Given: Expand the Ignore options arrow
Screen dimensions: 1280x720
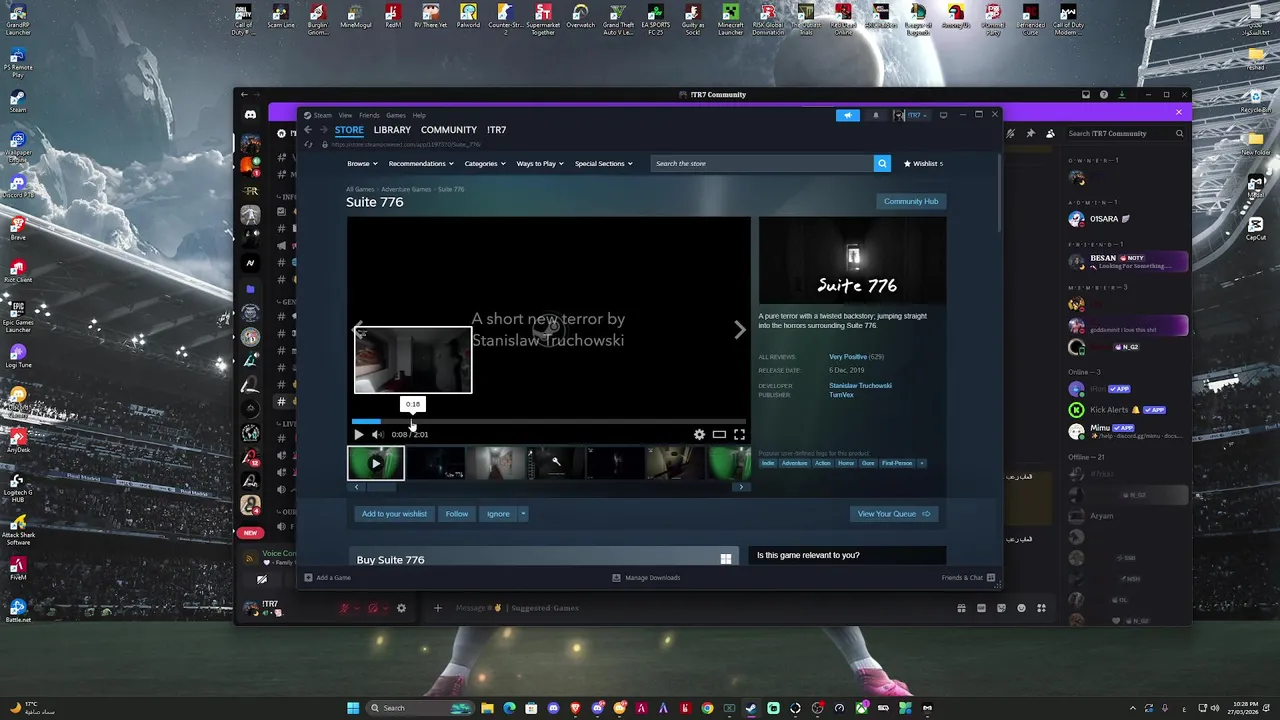Looking at the screenshot, I should [523, 514].
